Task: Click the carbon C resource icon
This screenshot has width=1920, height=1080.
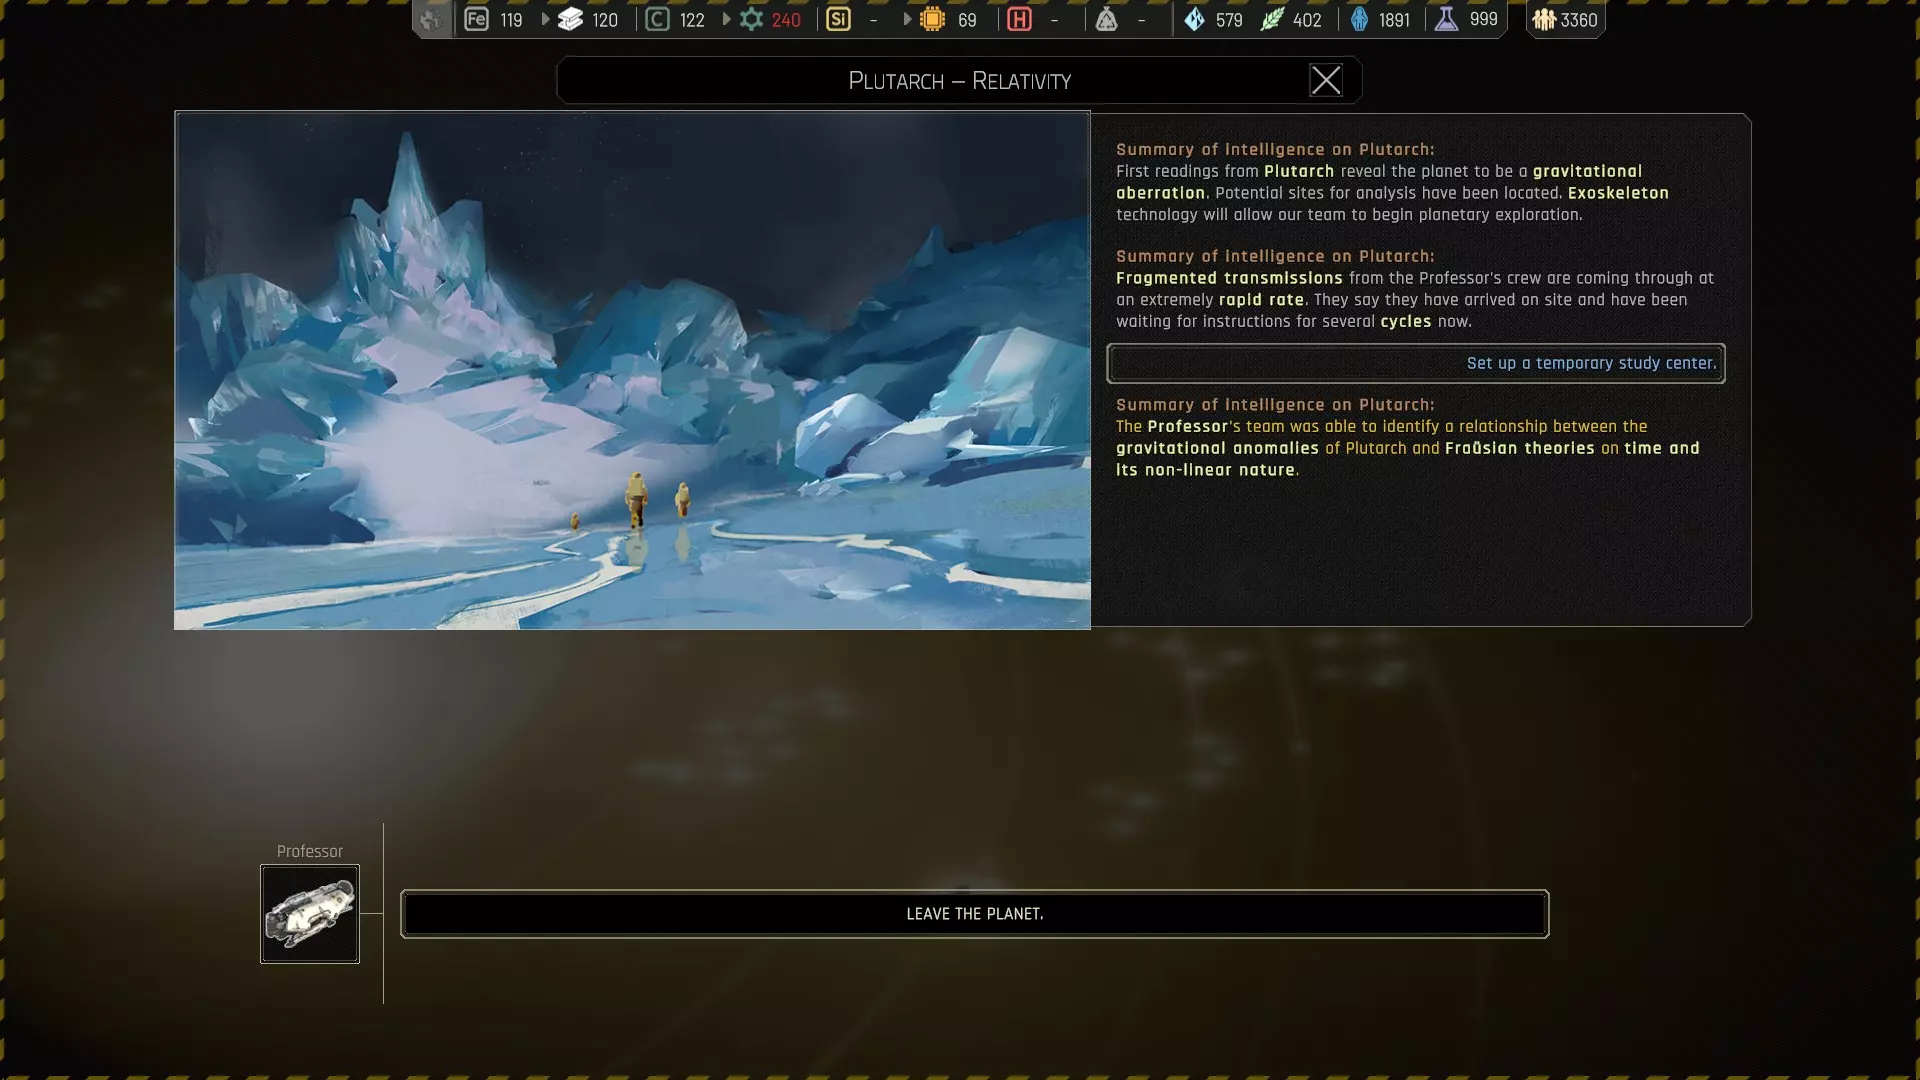Action: pyautogui.click(x=657, y=19)
